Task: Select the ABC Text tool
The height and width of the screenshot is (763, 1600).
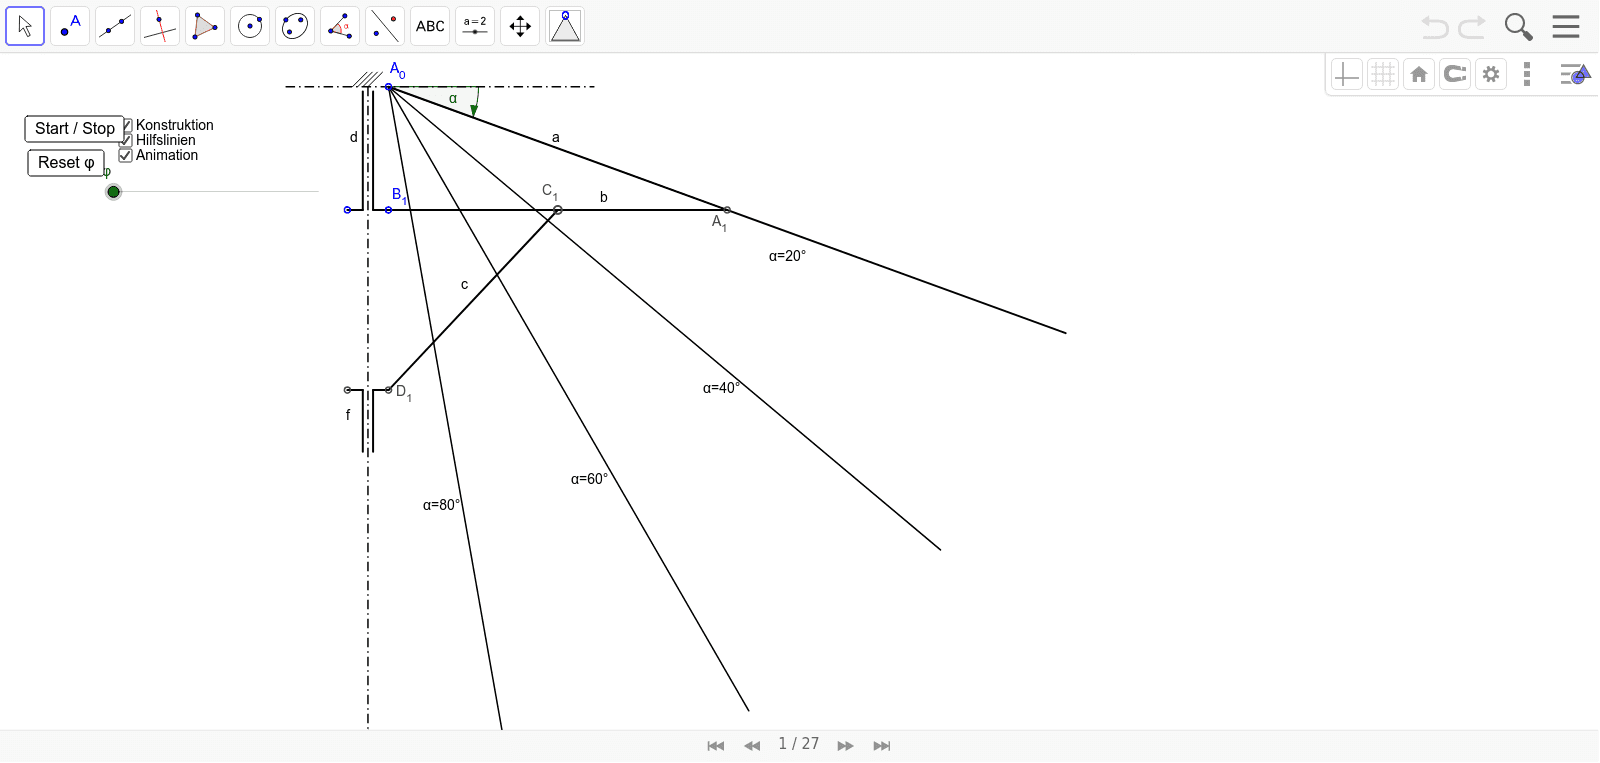Action: [x=430, y=26]
